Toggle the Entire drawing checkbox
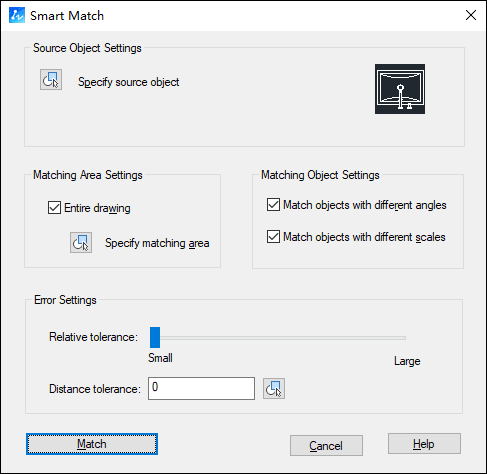 coord(54,207)
